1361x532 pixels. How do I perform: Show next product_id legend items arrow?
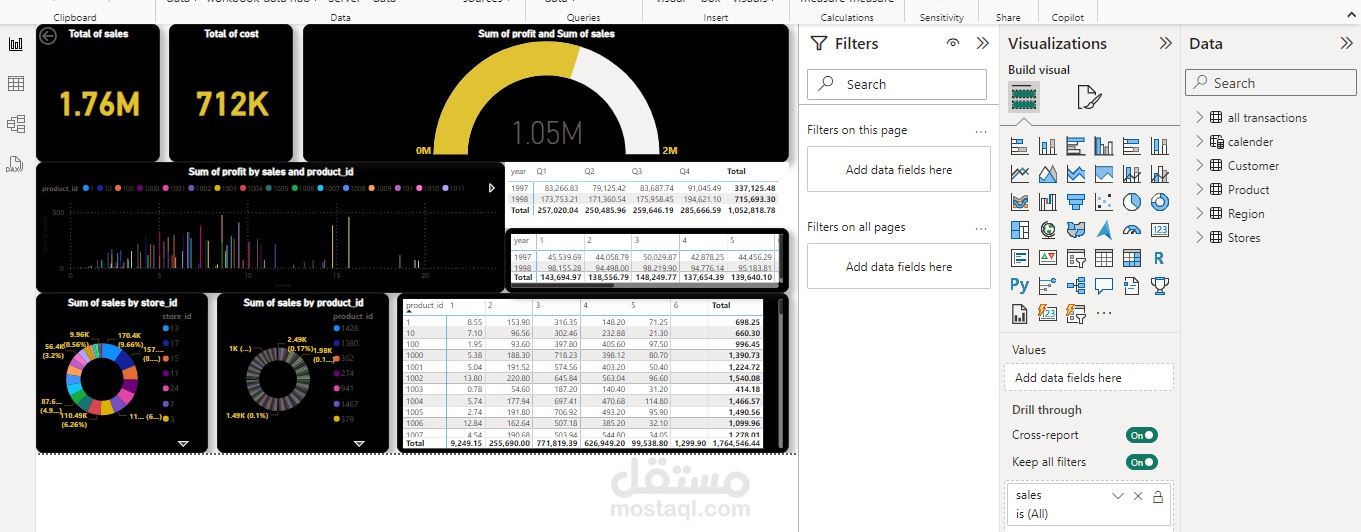click(491, 188)
